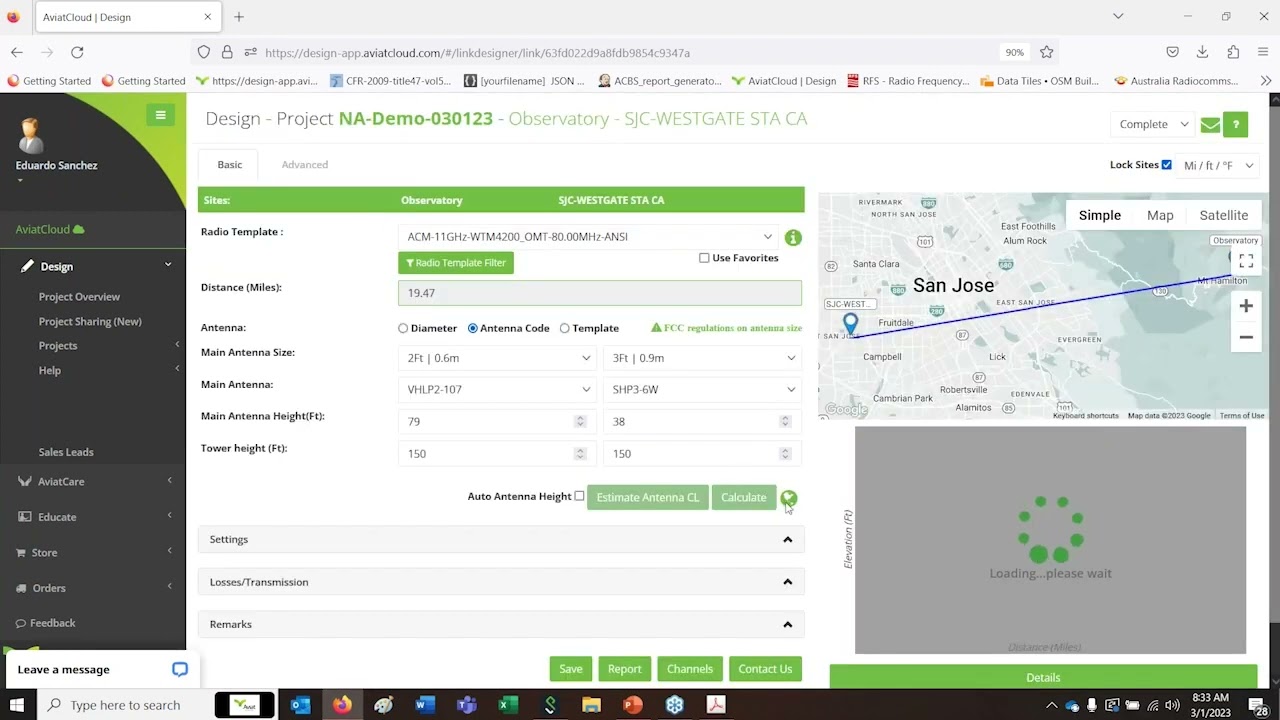Open Project Sharing (New) in sidebar
This screenshot has height=720, width=1280.
coord(90,322)
